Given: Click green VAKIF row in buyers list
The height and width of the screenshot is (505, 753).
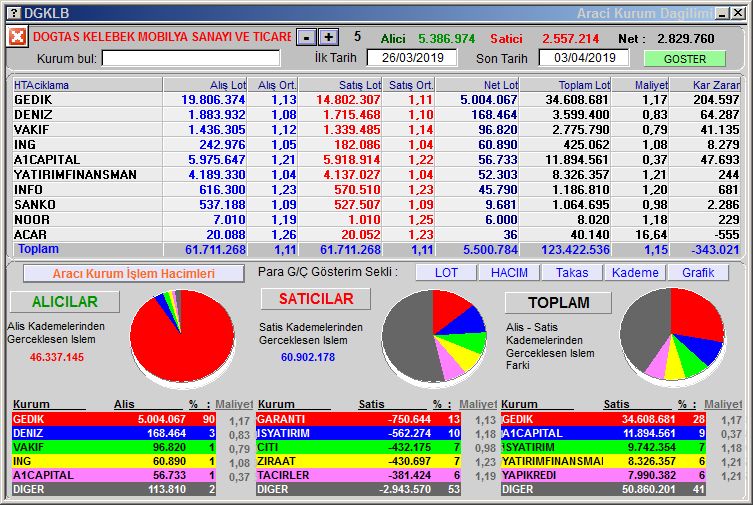Looking at the screenshot, I should pos(114,447).
